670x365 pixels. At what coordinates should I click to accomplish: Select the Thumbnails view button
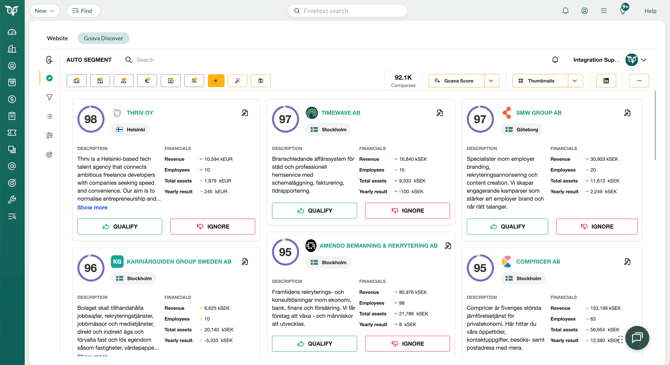click(541, 80)
